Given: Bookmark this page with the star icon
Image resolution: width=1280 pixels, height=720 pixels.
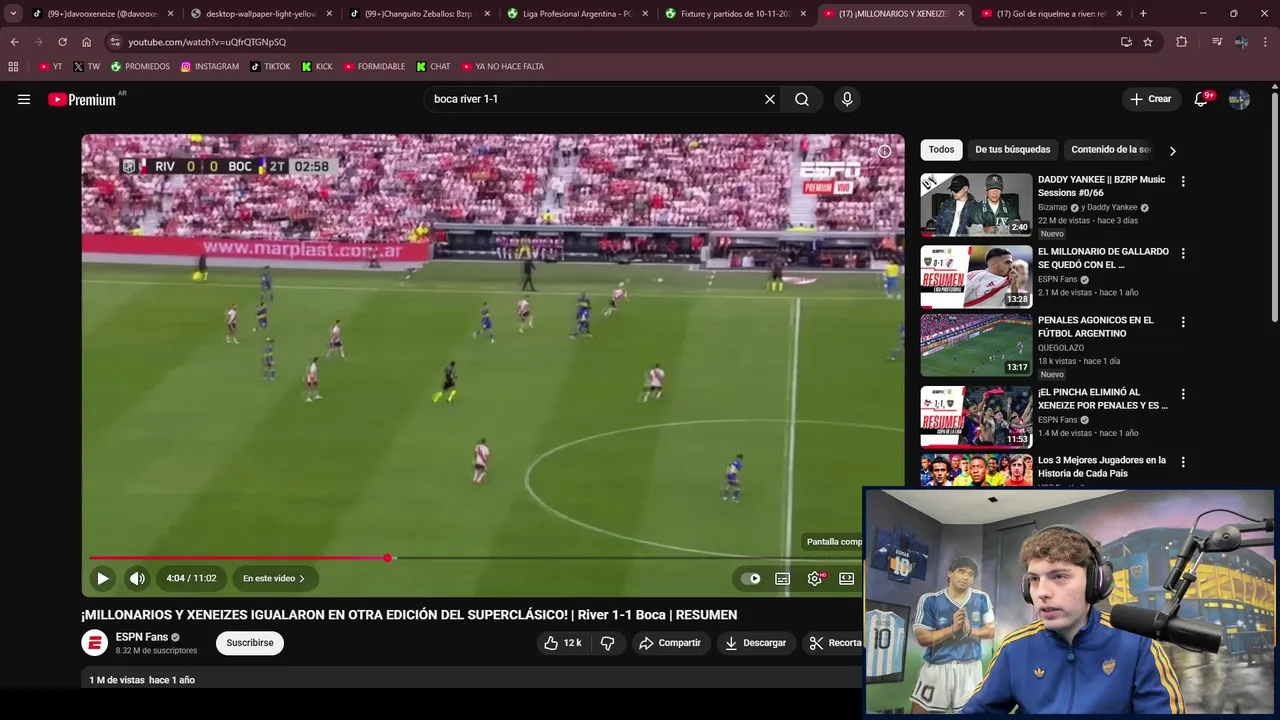Looking at the screenshot, I should (x=1148, y=42).
